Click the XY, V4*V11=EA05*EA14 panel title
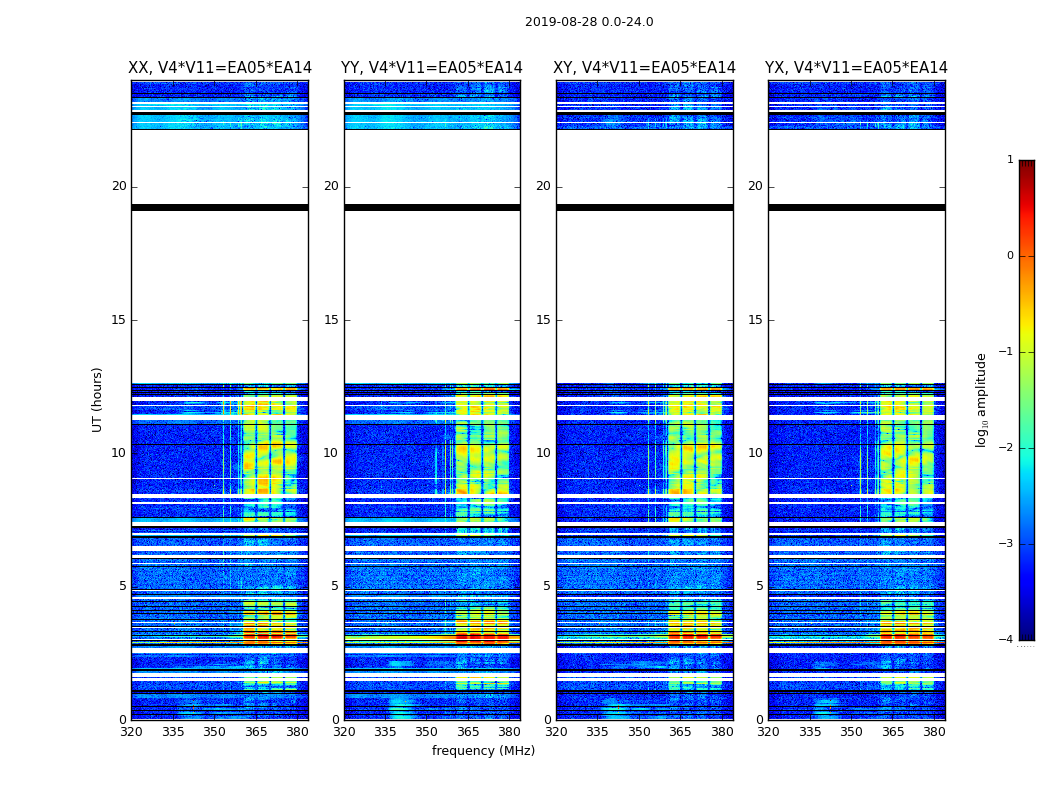The height and width of the screenshot is (800, 1050). 644,68
